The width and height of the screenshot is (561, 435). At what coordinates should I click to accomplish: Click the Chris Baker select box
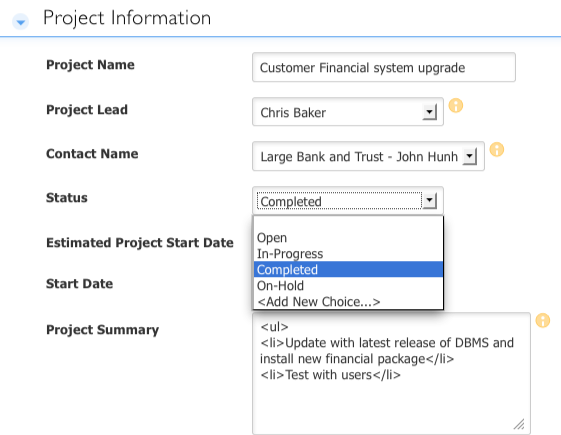[348, 112]
